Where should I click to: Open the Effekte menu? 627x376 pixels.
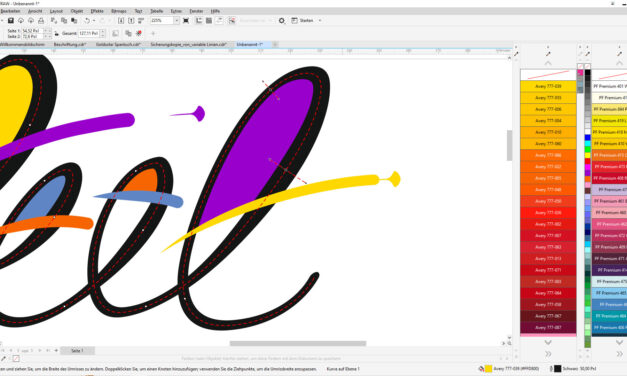(x=97, y=11)
